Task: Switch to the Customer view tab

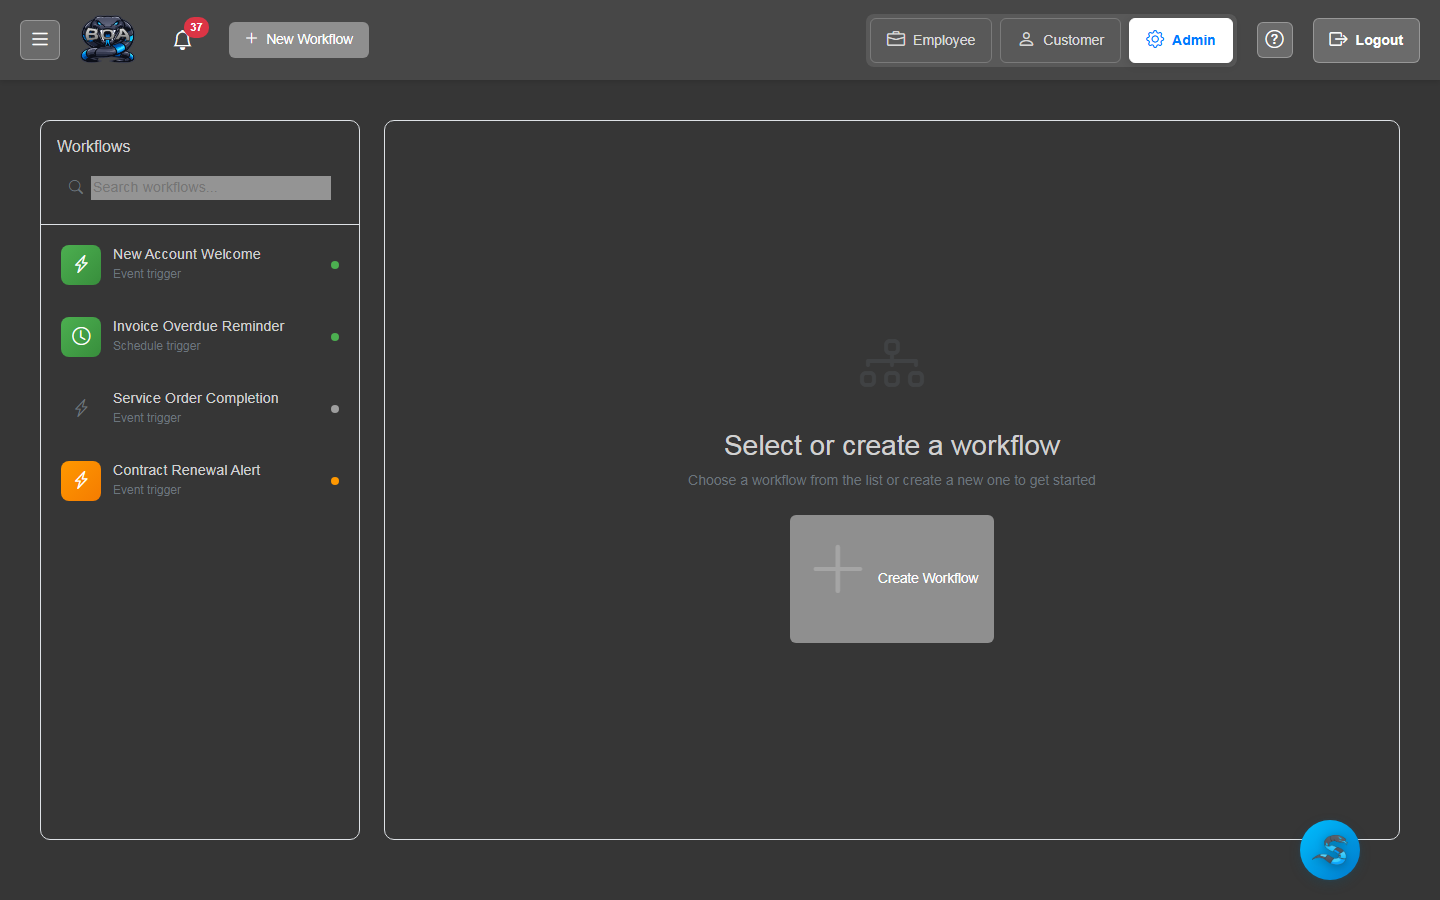Action: click(x=1060, y=40)
